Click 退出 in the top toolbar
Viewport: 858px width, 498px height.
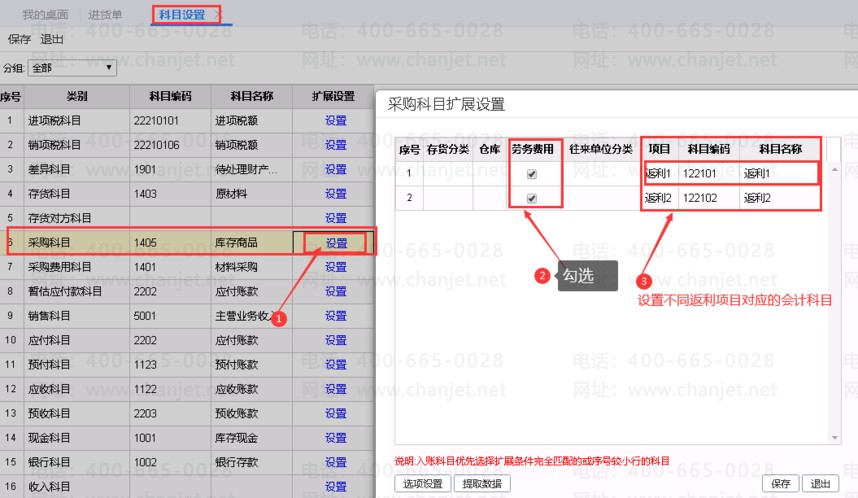tap(51, 39)
